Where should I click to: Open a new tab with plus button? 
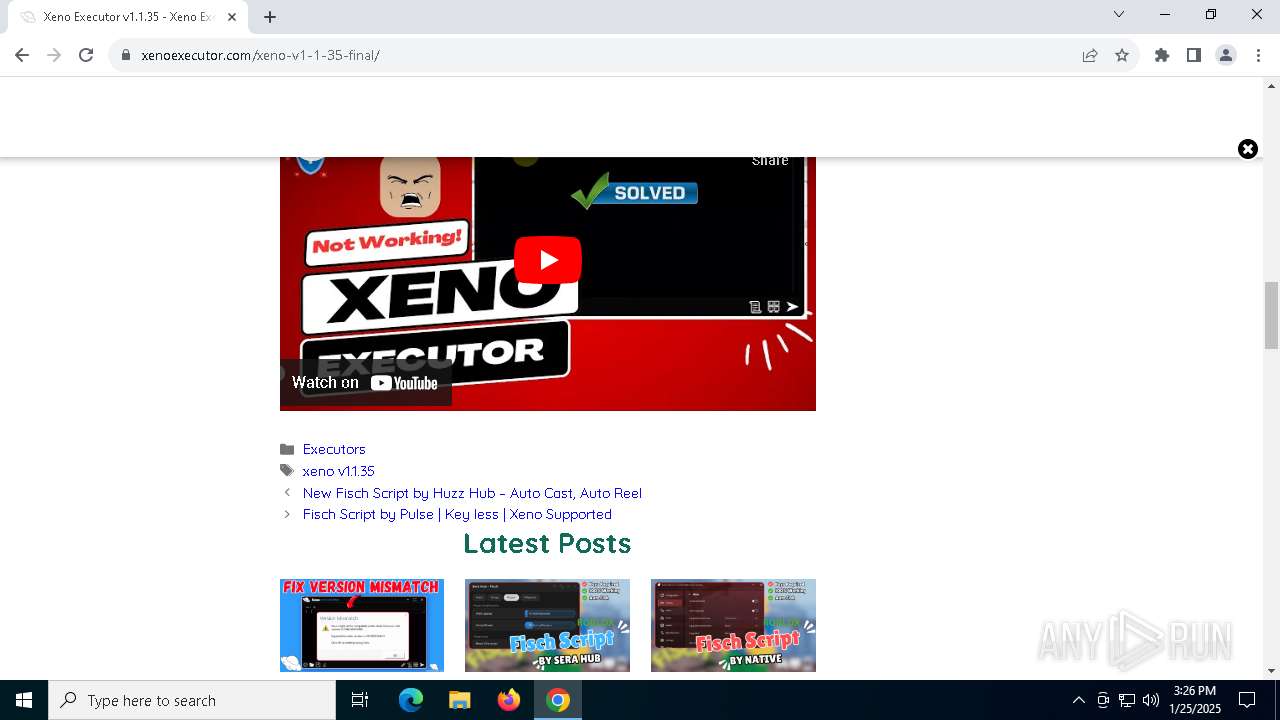click(x=270, y=16)
